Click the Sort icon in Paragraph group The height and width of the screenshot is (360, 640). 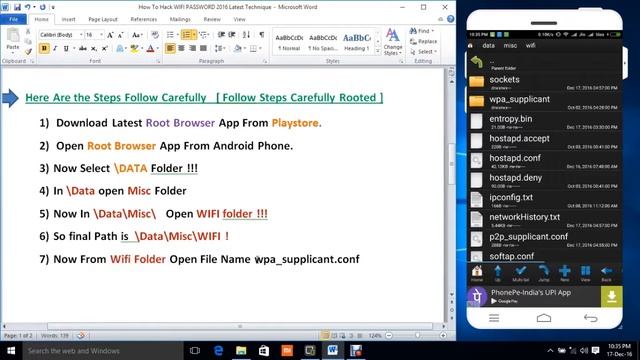pyautogui.click(x=247, y=35)
